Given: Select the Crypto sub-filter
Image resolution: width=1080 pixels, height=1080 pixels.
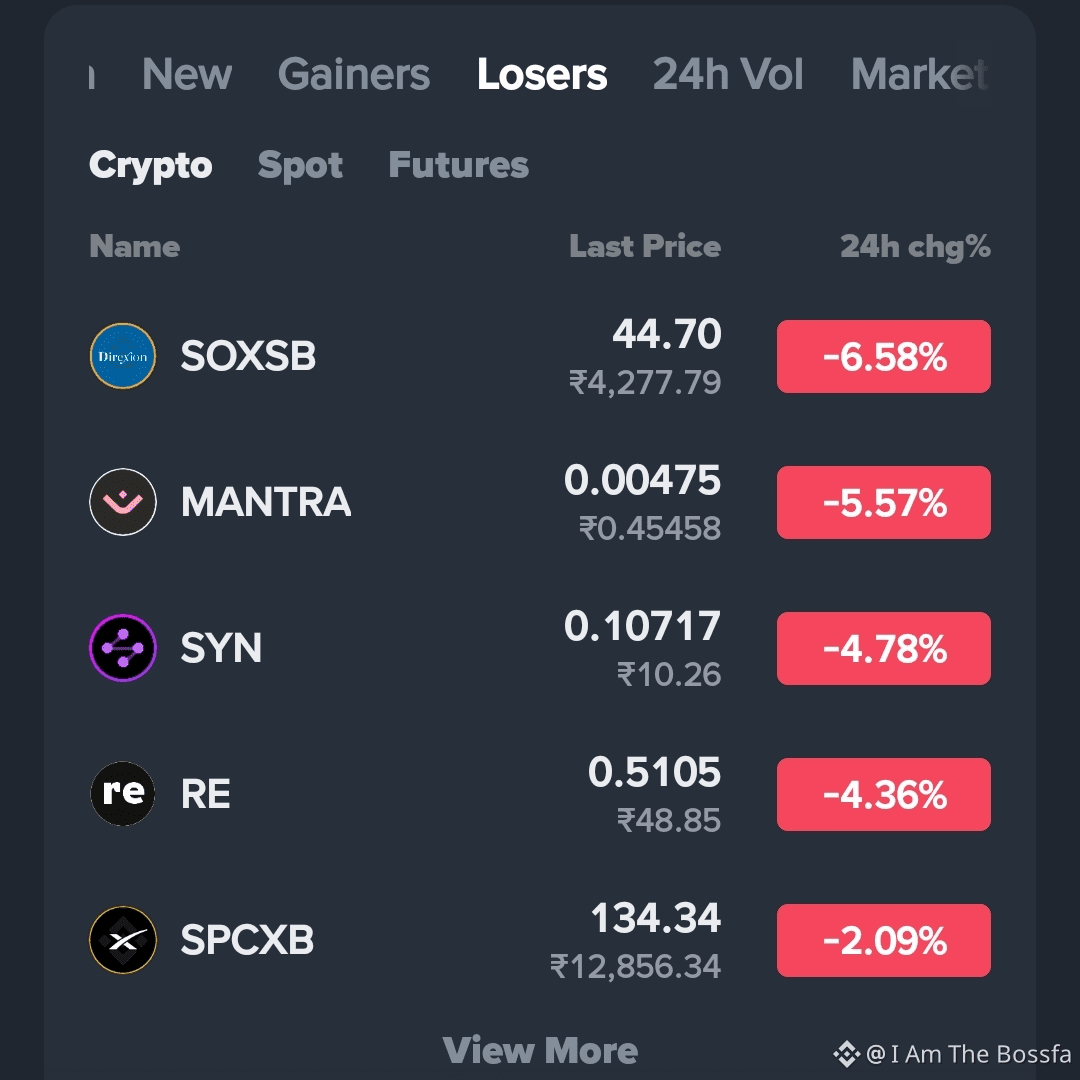Looking at the screenshot, I should coord(151,166).
